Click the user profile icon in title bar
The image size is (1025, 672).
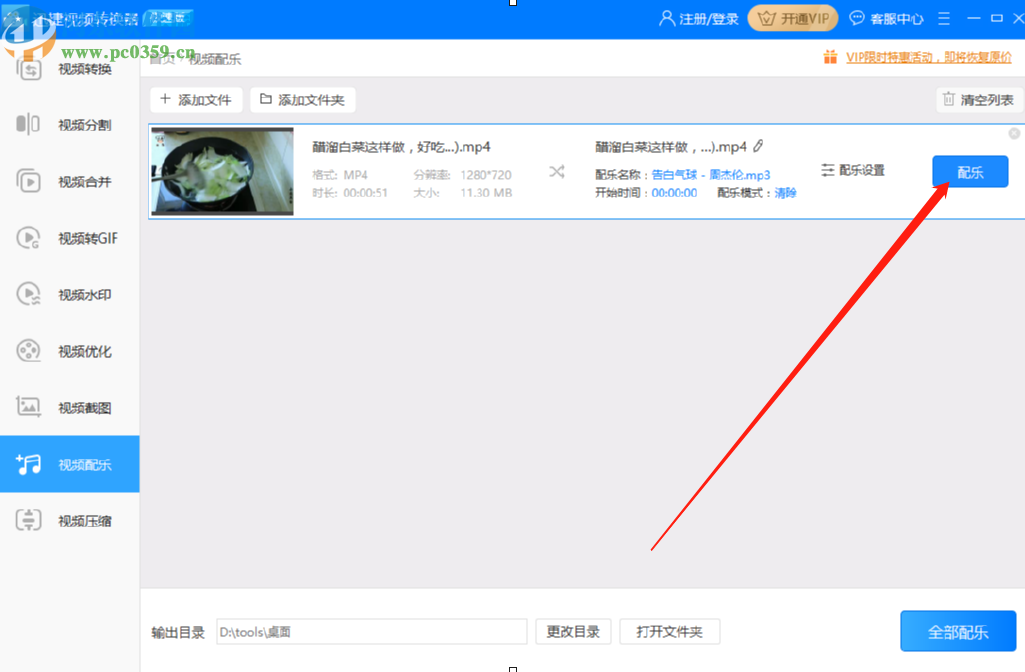pos(666,18)
